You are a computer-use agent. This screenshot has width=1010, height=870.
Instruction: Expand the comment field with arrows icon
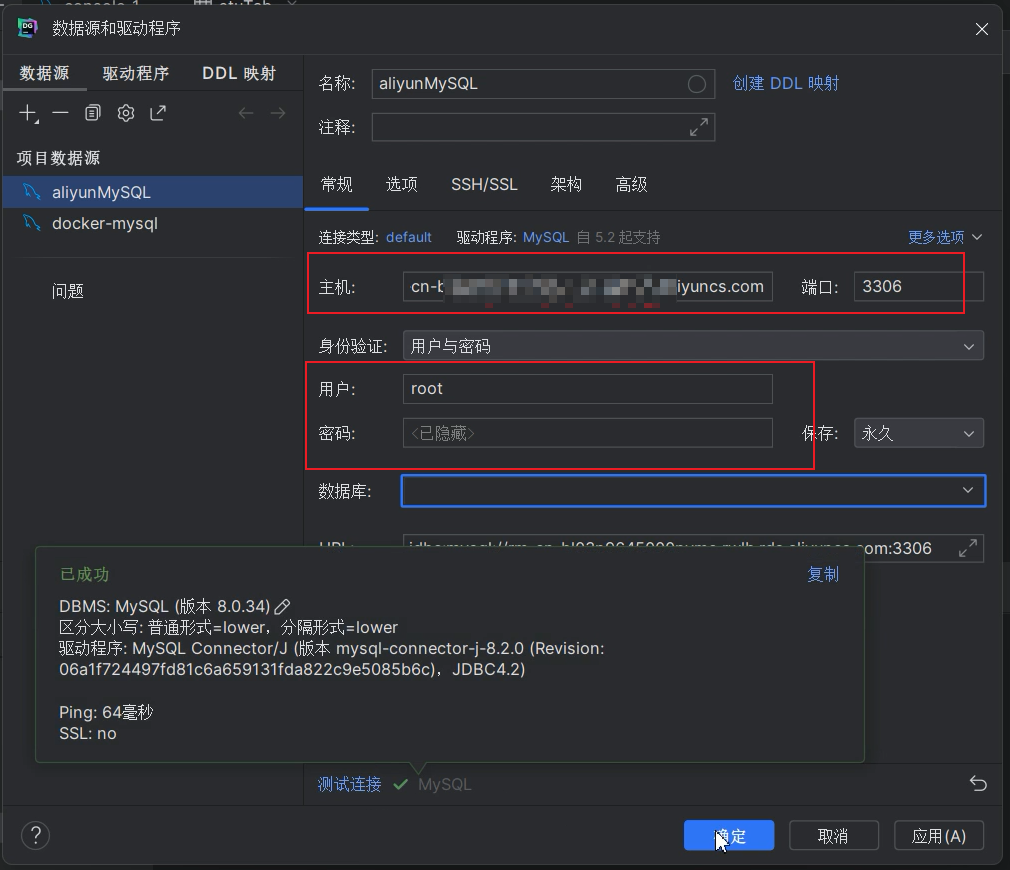coord(699,127)
